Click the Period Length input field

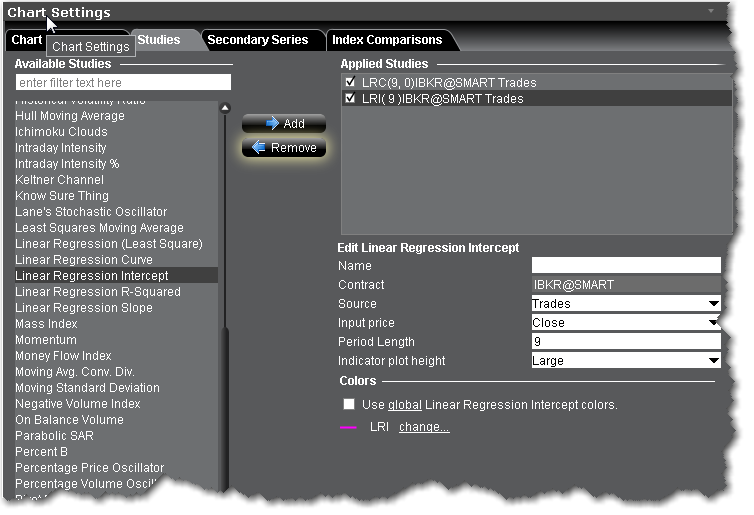(625, 342)
